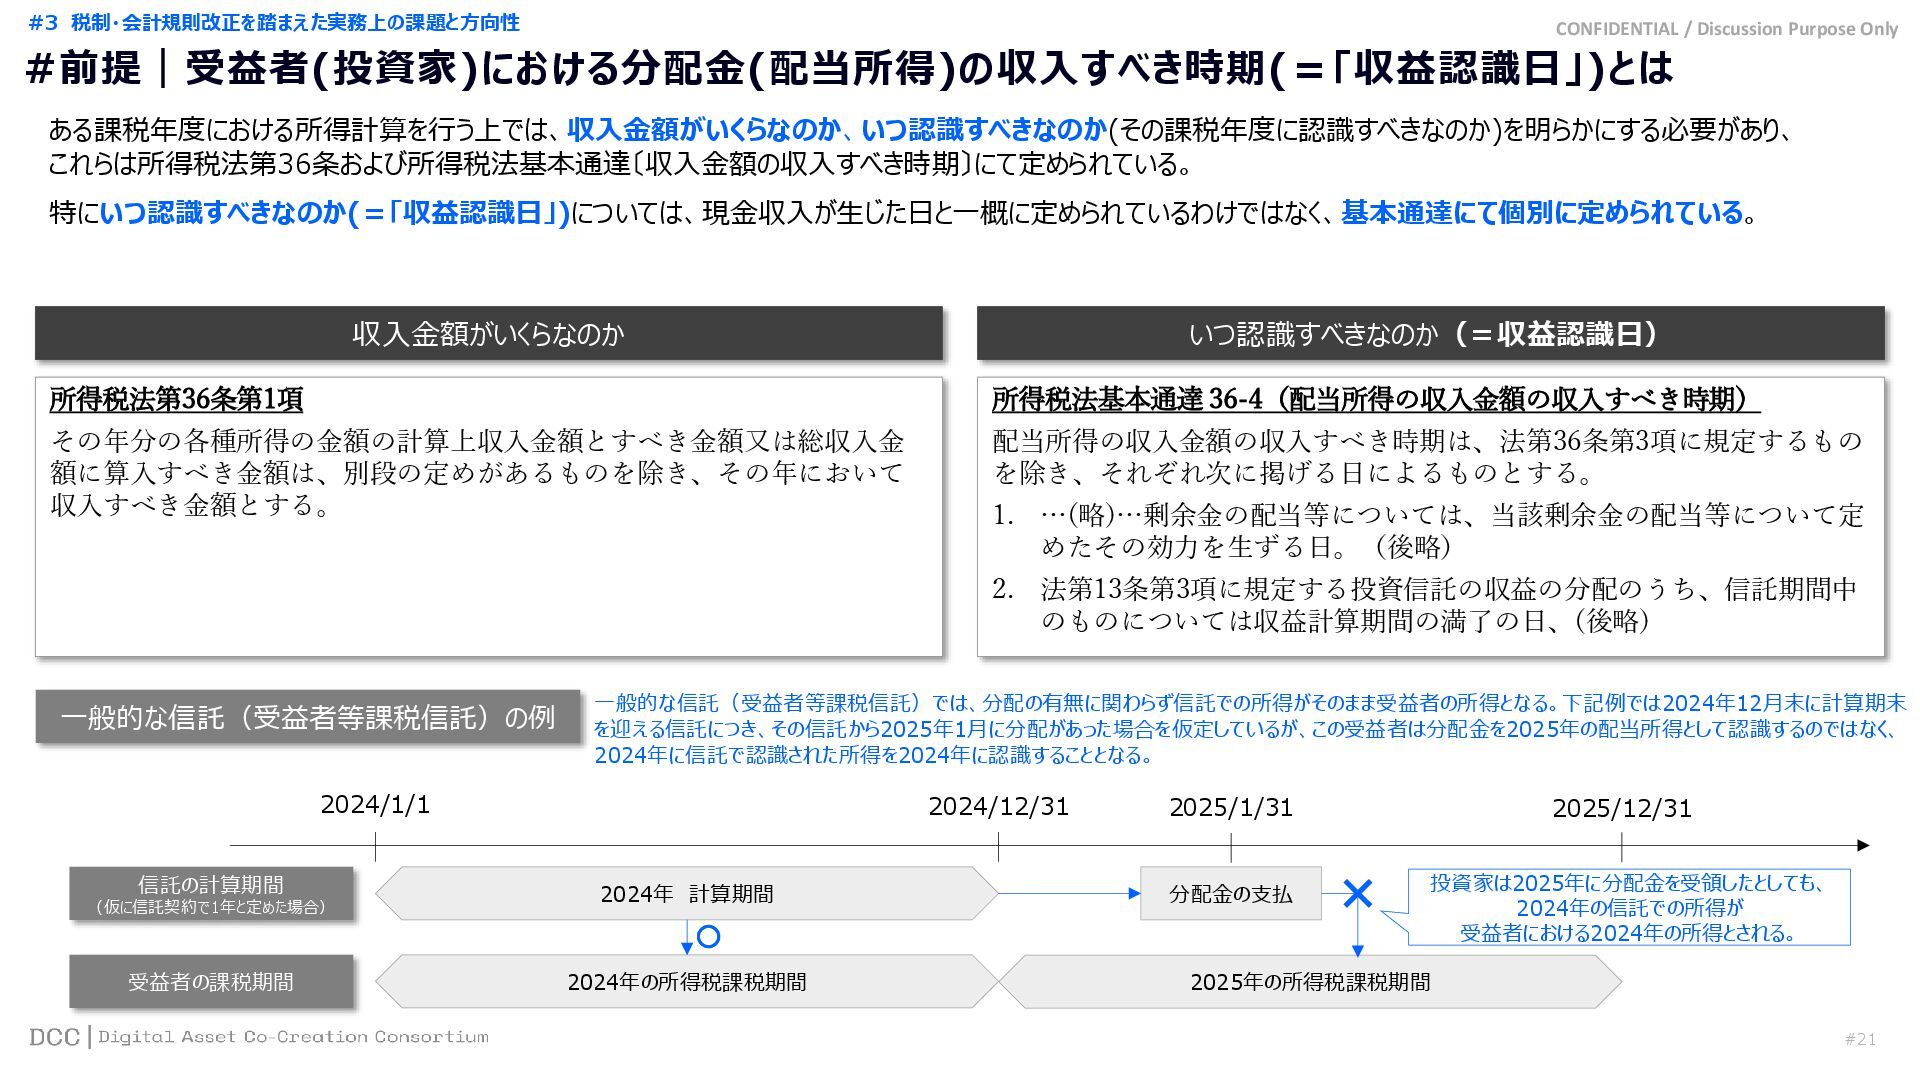Click the paragraph 配当所得の収入金額の収入すべき時期は
This screenshot has height=1080, width=1920.
pyautogui.click(x=1427, y=456)
